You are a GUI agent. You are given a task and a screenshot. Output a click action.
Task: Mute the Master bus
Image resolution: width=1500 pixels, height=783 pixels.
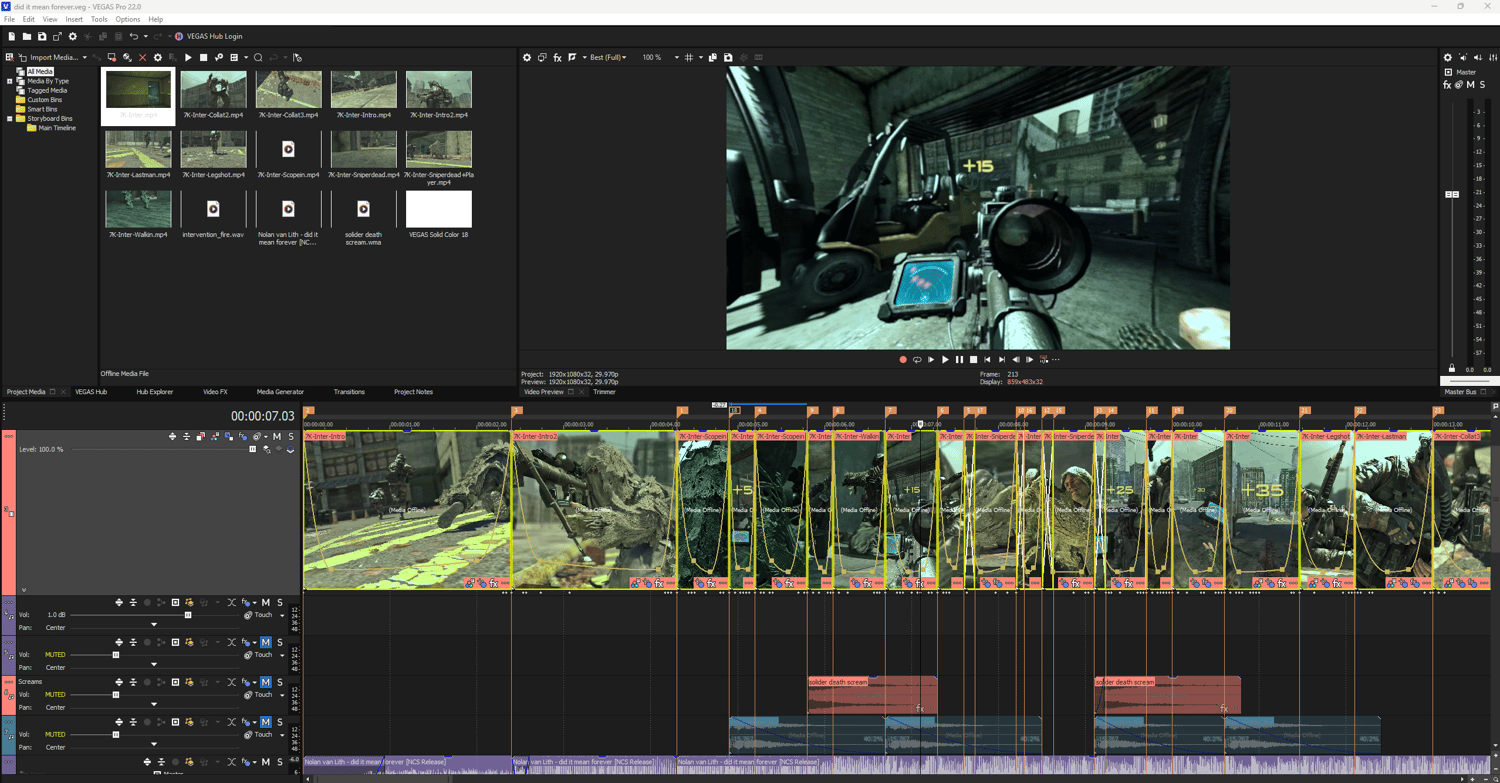point(1470,85)
